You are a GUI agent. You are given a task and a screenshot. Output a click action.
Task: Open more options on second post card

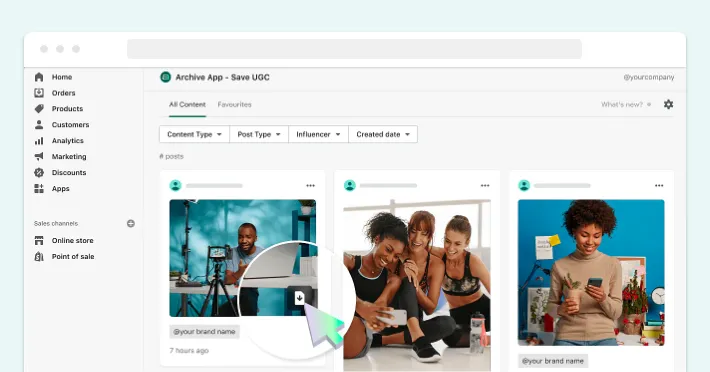click(x=485, y=186)
